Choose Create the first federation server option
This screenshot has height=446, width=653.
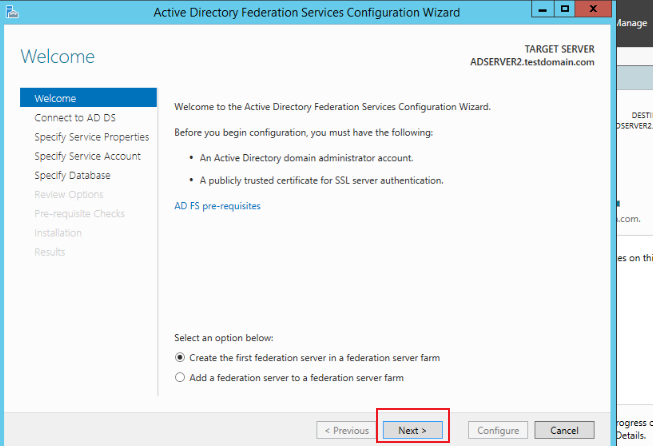coord(307,358)
